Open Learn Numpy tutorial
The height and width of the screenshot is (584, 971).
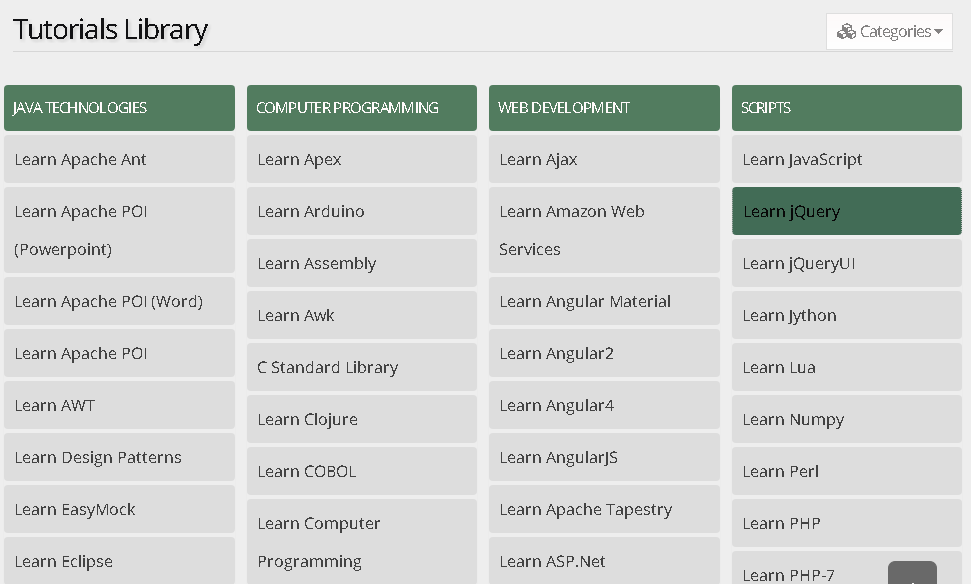tap(847, 419)
